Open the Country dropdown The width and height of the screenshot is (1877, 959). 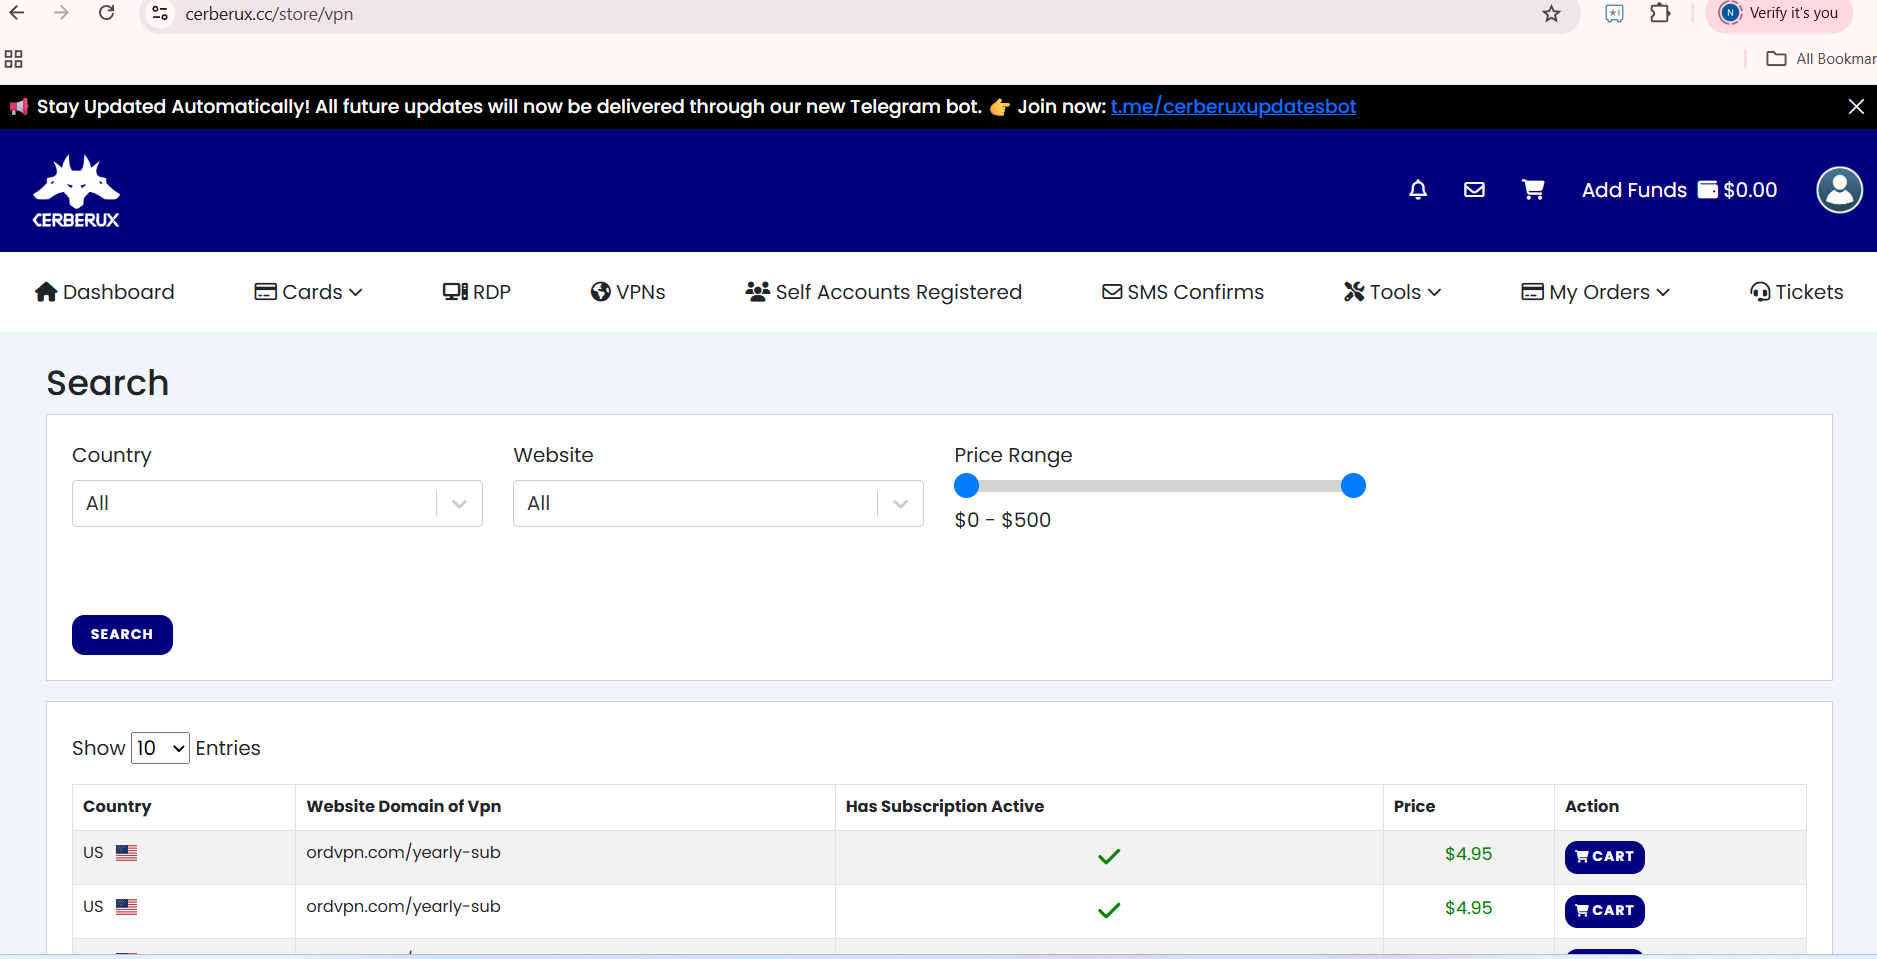277,503
